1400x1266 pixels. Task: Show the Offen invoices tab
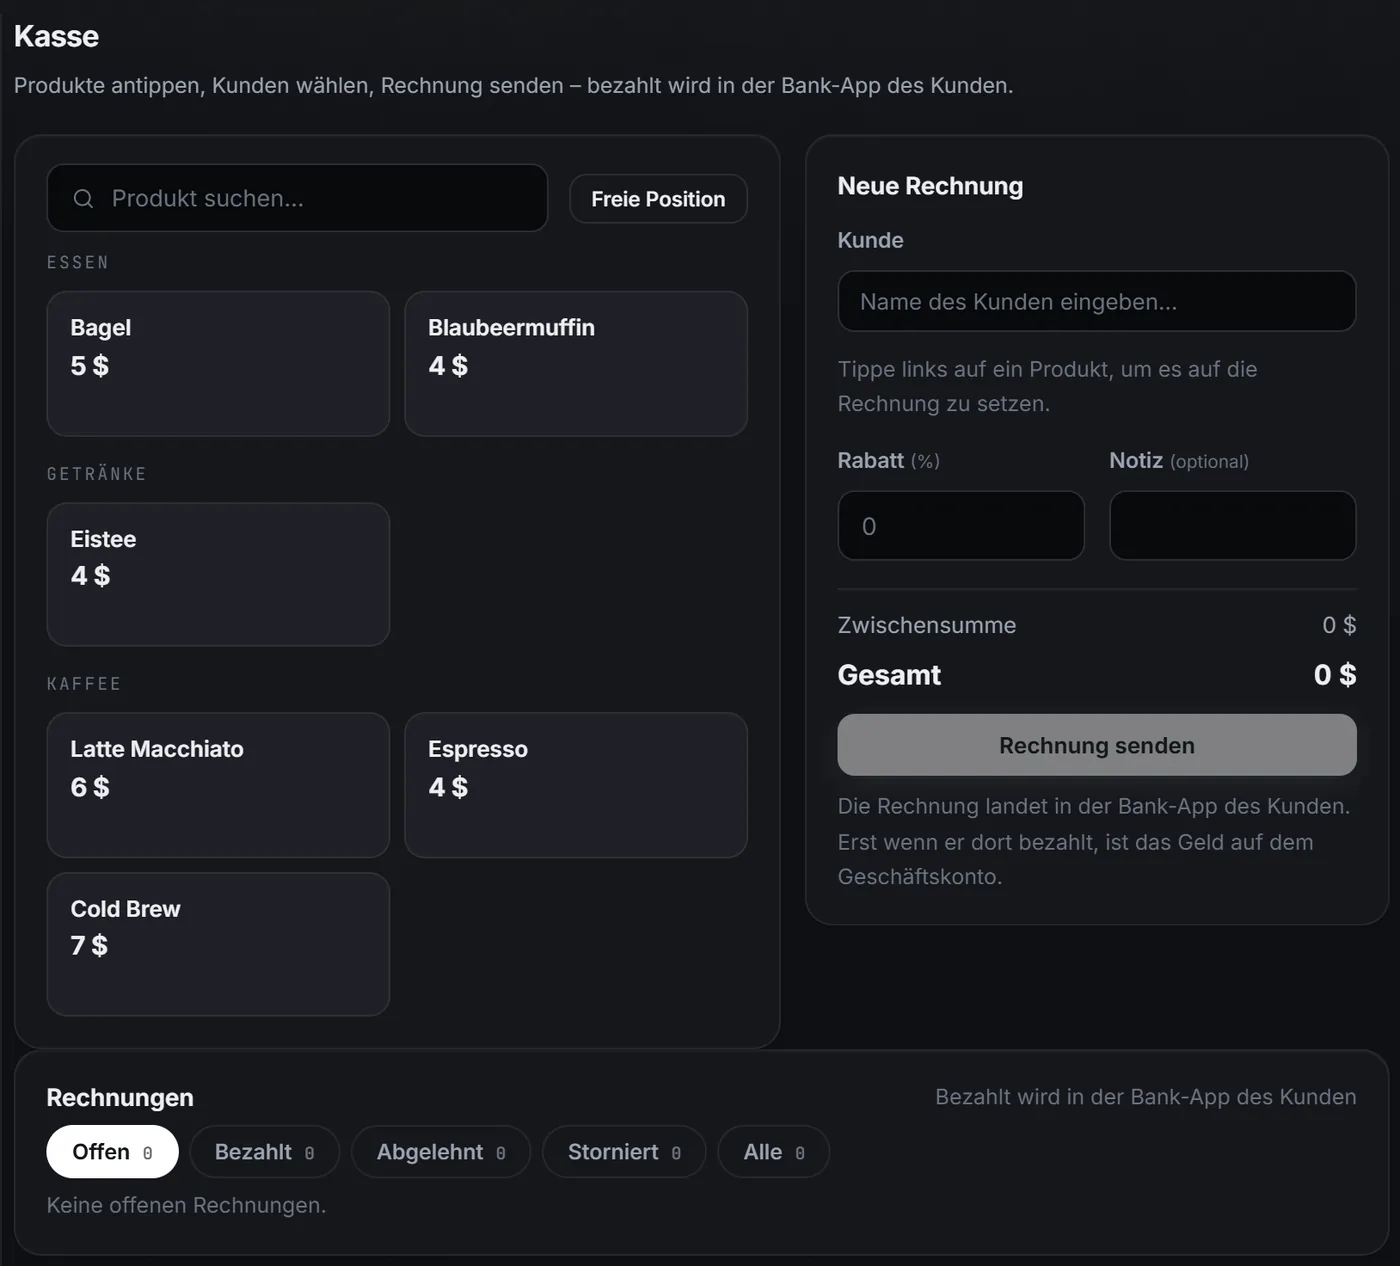(112, 1152)
